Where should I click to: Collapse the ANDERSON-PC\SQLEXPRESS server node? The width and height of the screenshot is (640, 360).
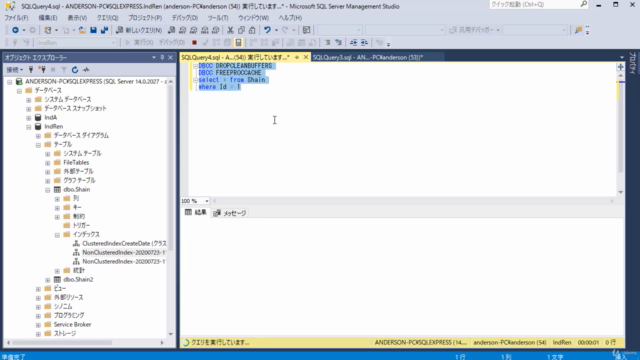pos(9,82)
